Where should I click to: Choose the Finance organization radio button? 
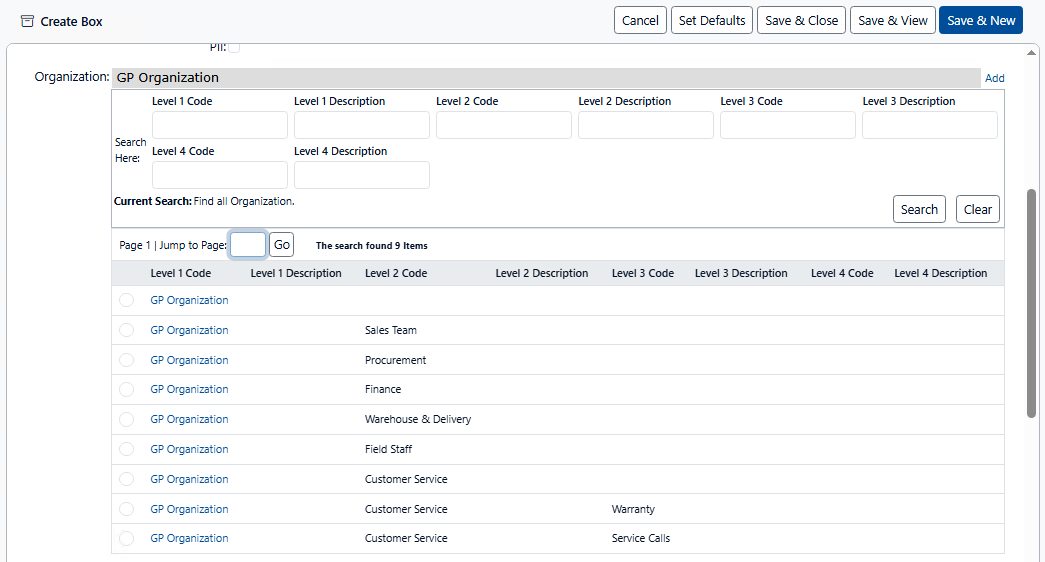[126, 389]
